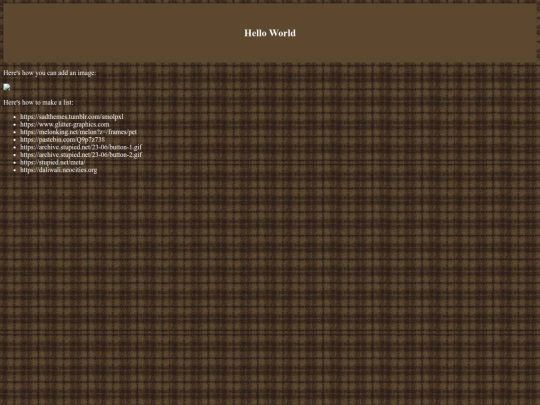Select the melonking.net frames/pet list item
This screenshot has width=540, height=405.
click(x=78, y=132)
